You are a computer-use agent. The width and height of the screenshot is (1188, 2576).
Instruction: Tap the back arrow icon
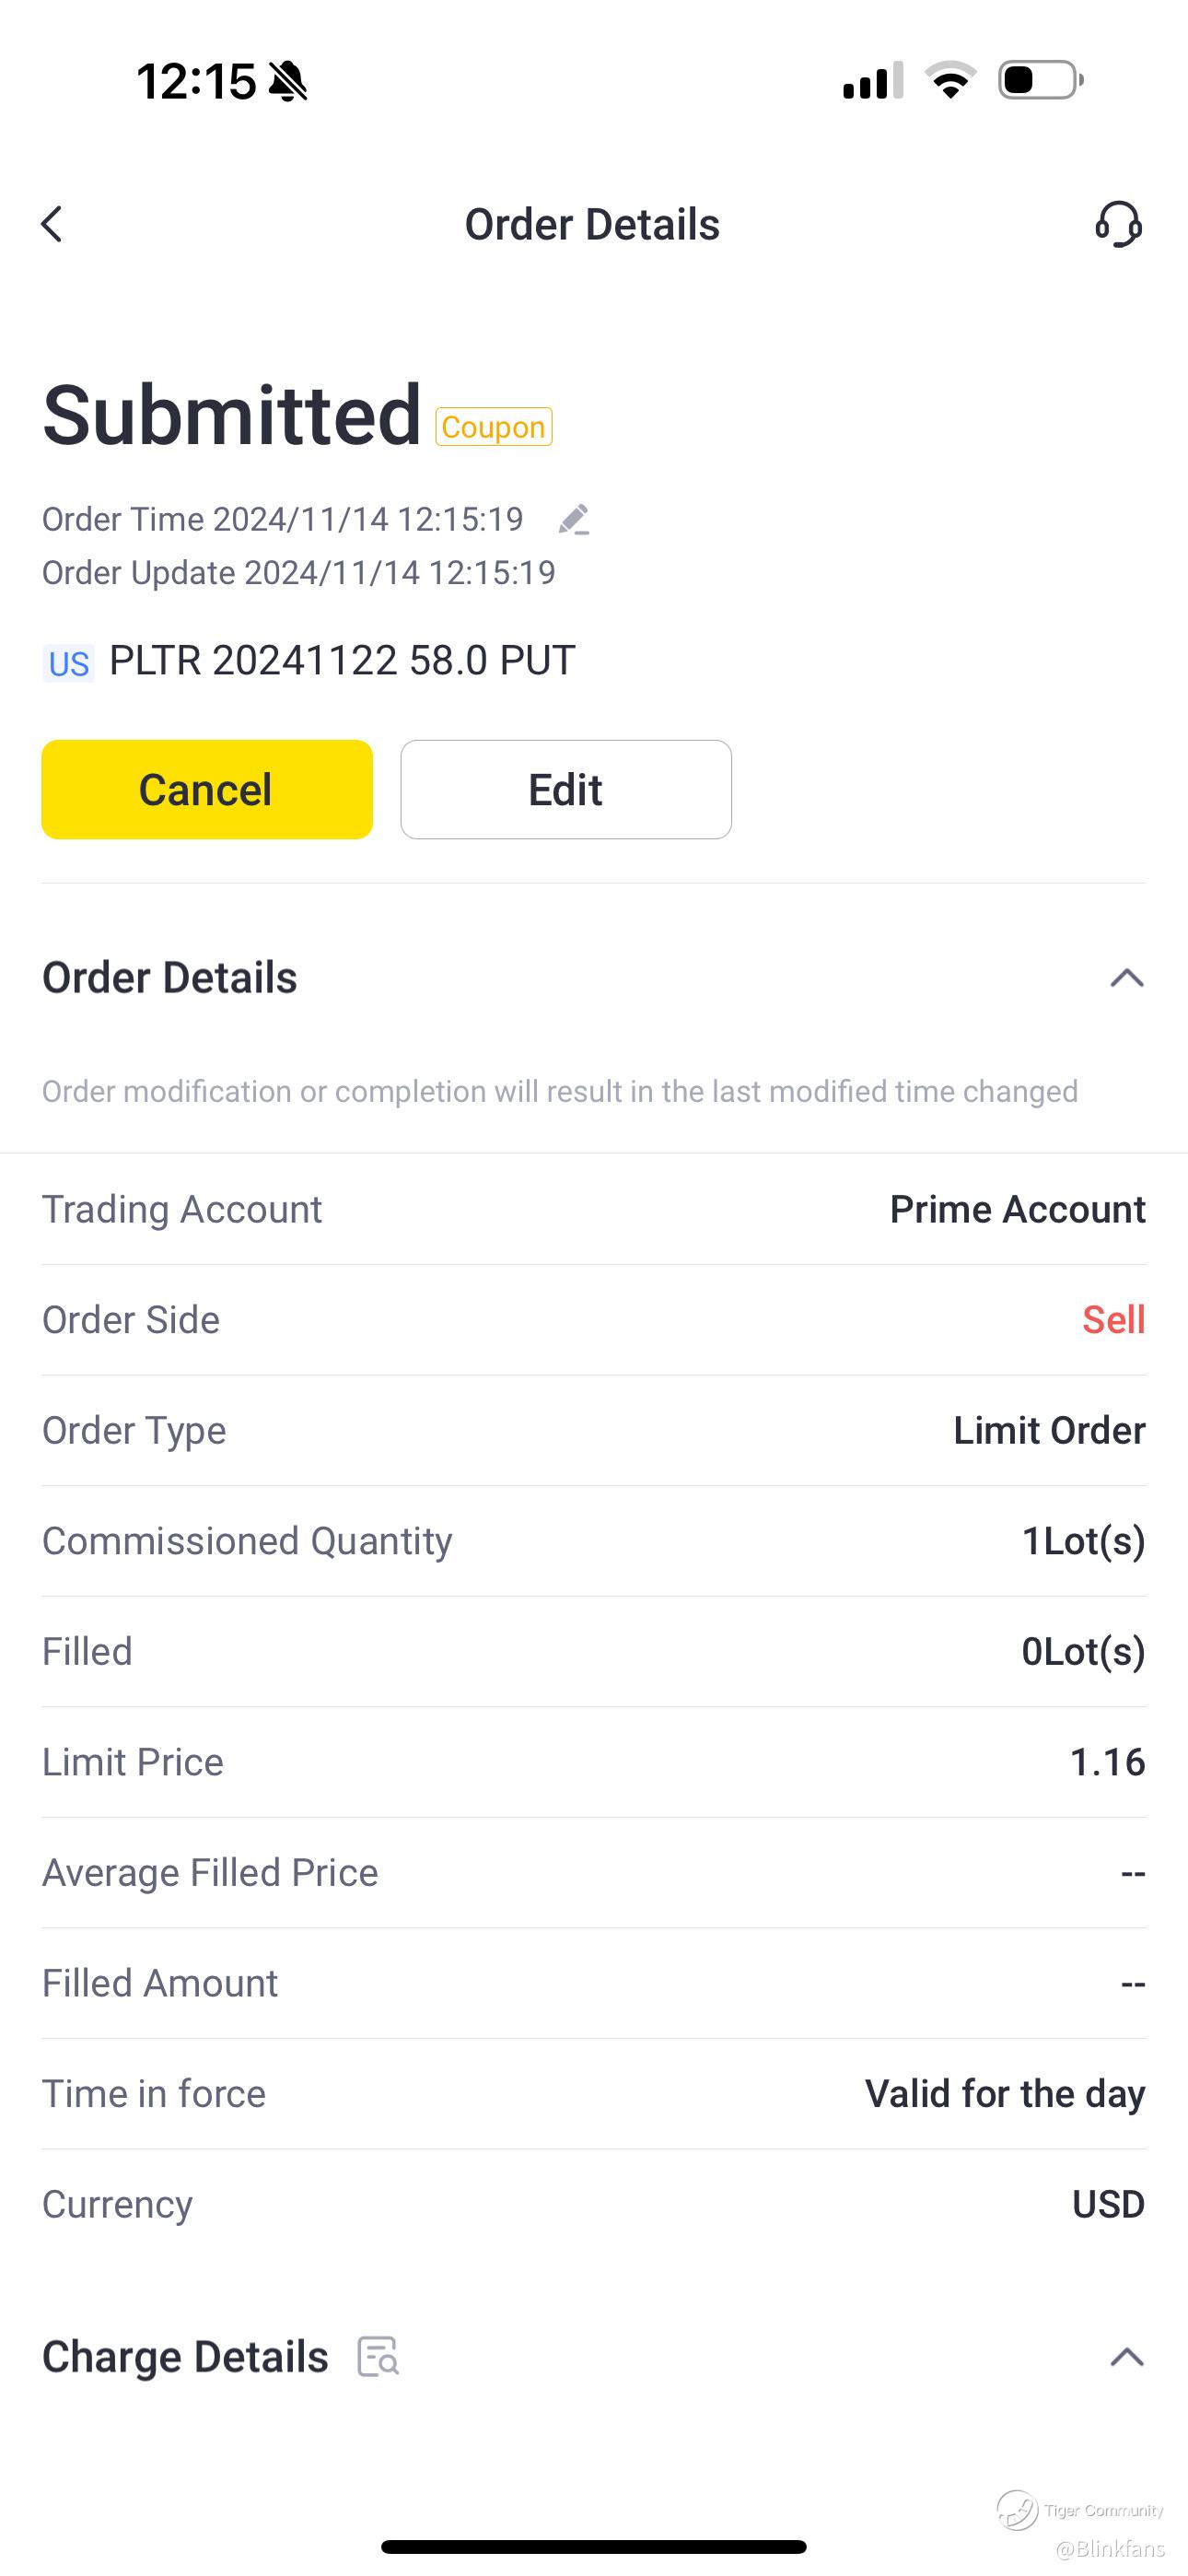point(52,224)
